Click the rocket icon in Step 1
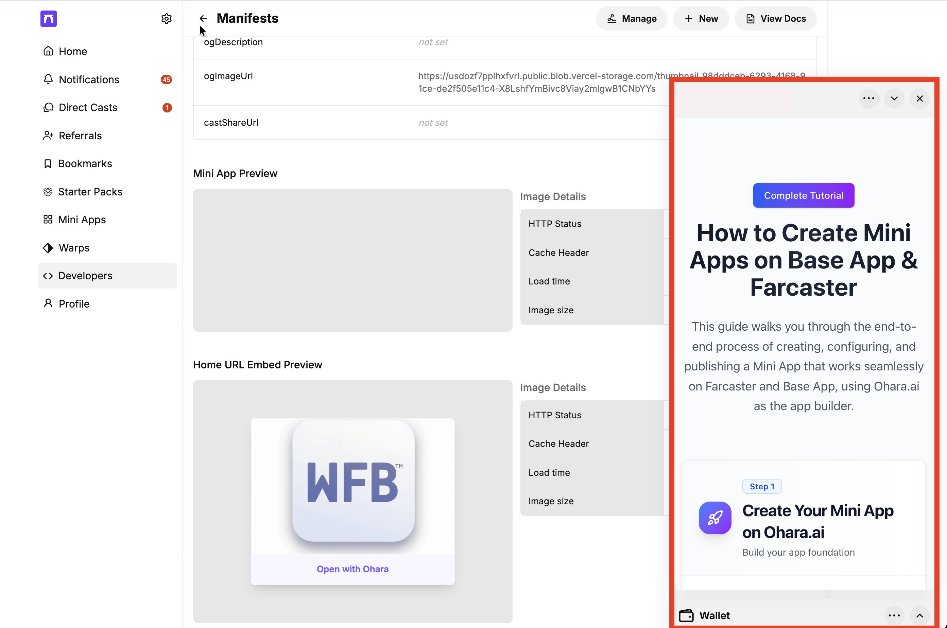The height and width of the screenshot is (628, 947). click(715, 517)
